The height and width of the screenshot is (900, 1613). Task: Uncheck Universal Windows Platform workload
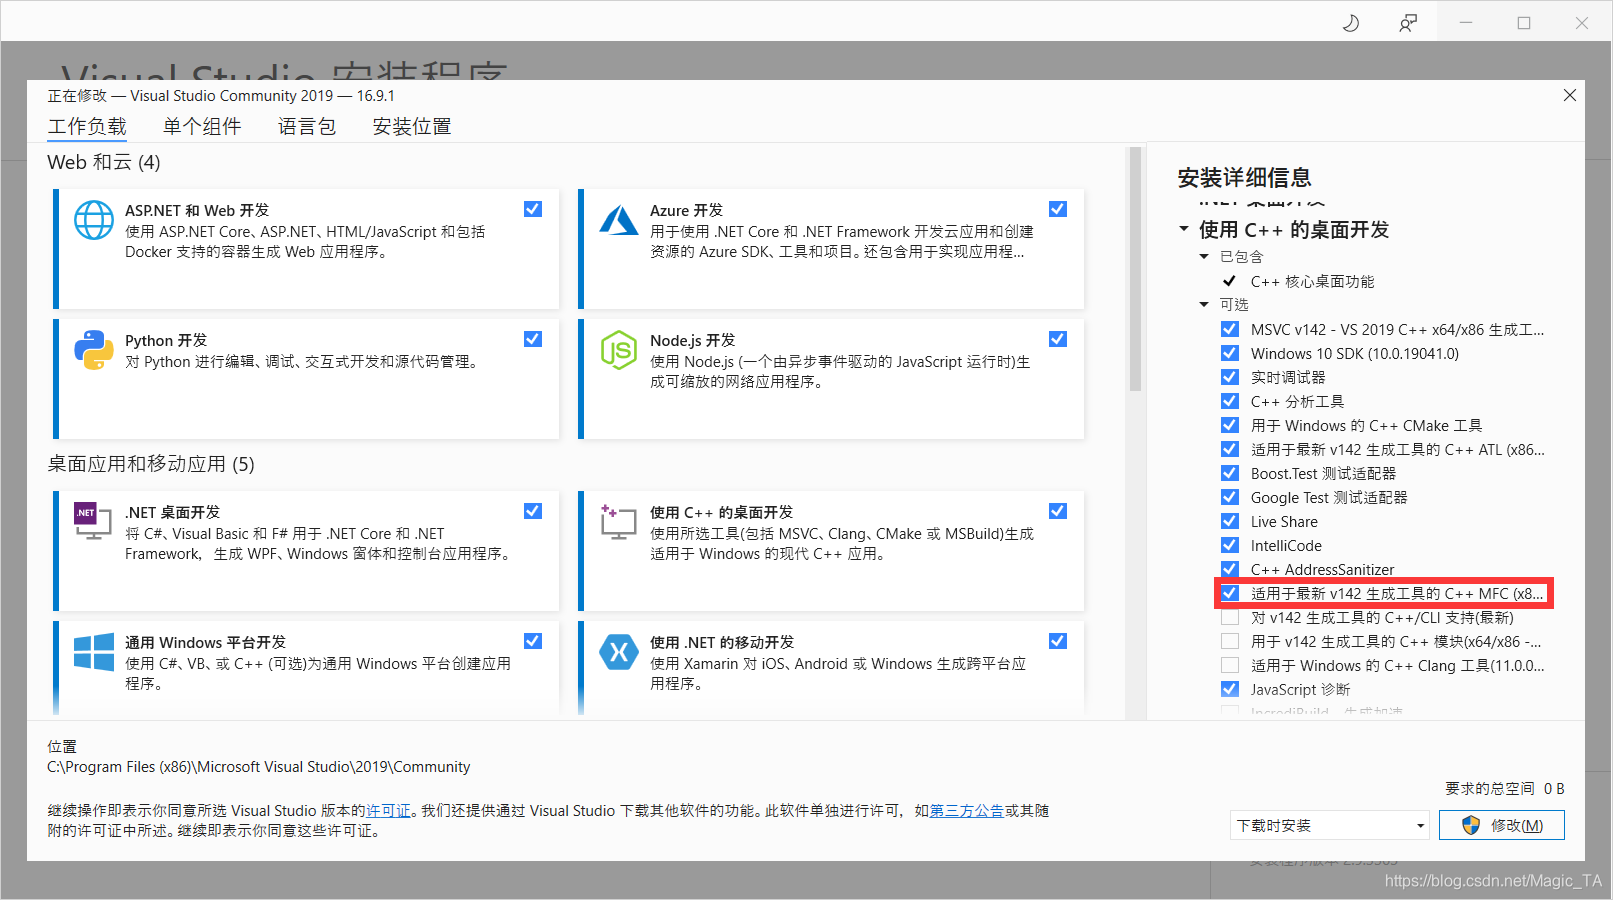tap(533, 641)
